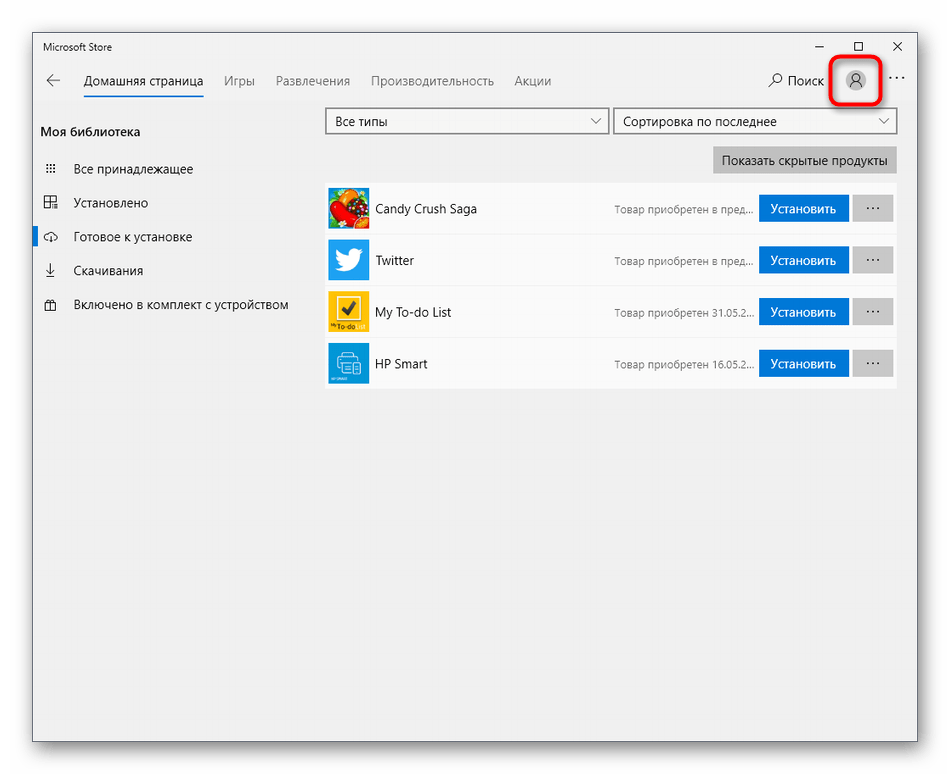Install the HP Smart app
The image size is (950, 774).
pyautogui.click(x=803, y=364)
